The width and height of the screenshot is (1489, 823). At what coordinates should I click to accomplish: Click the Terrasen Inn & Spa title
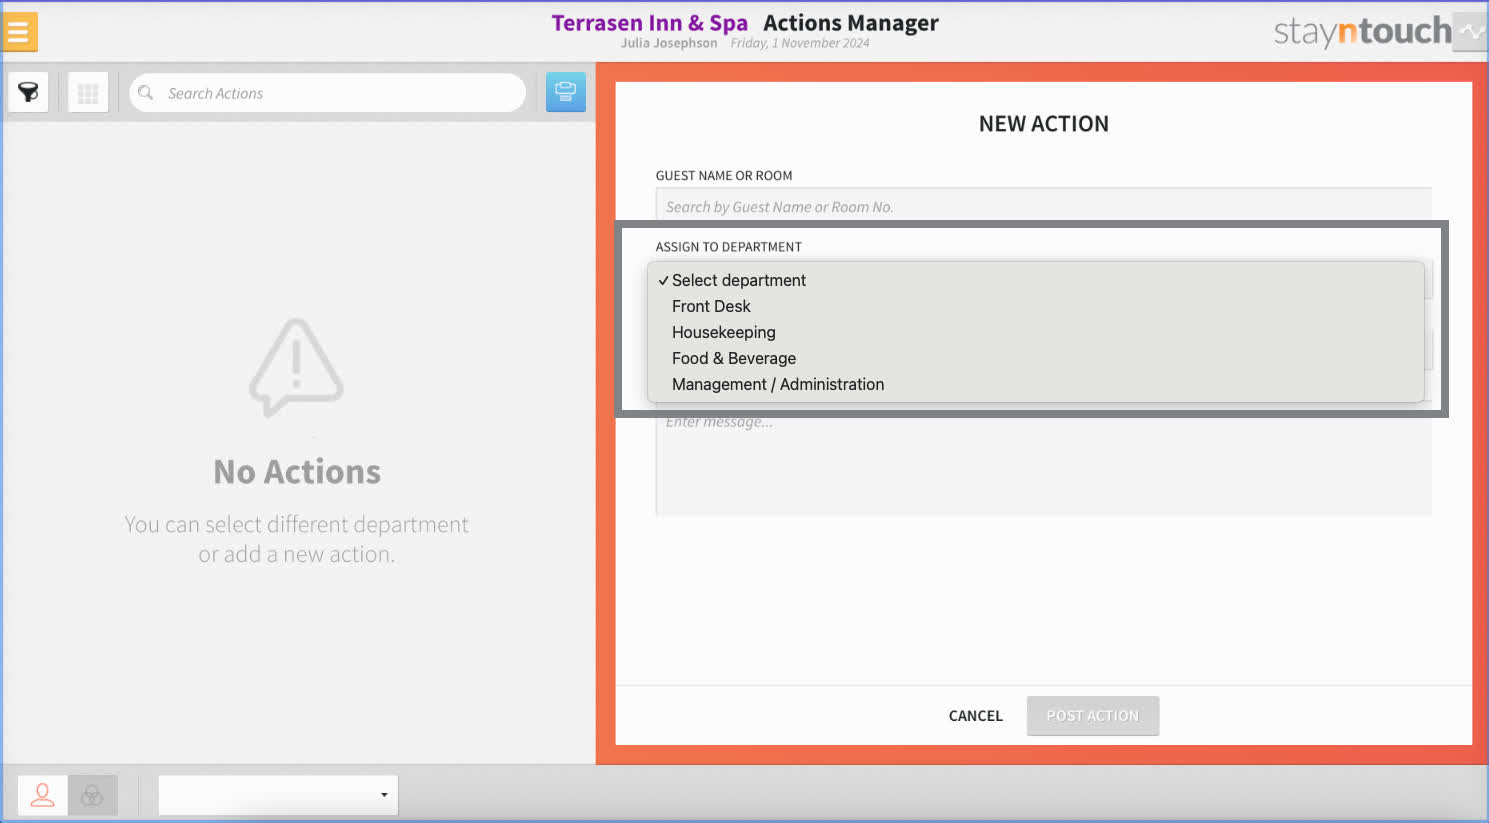[x=649, y=23]
